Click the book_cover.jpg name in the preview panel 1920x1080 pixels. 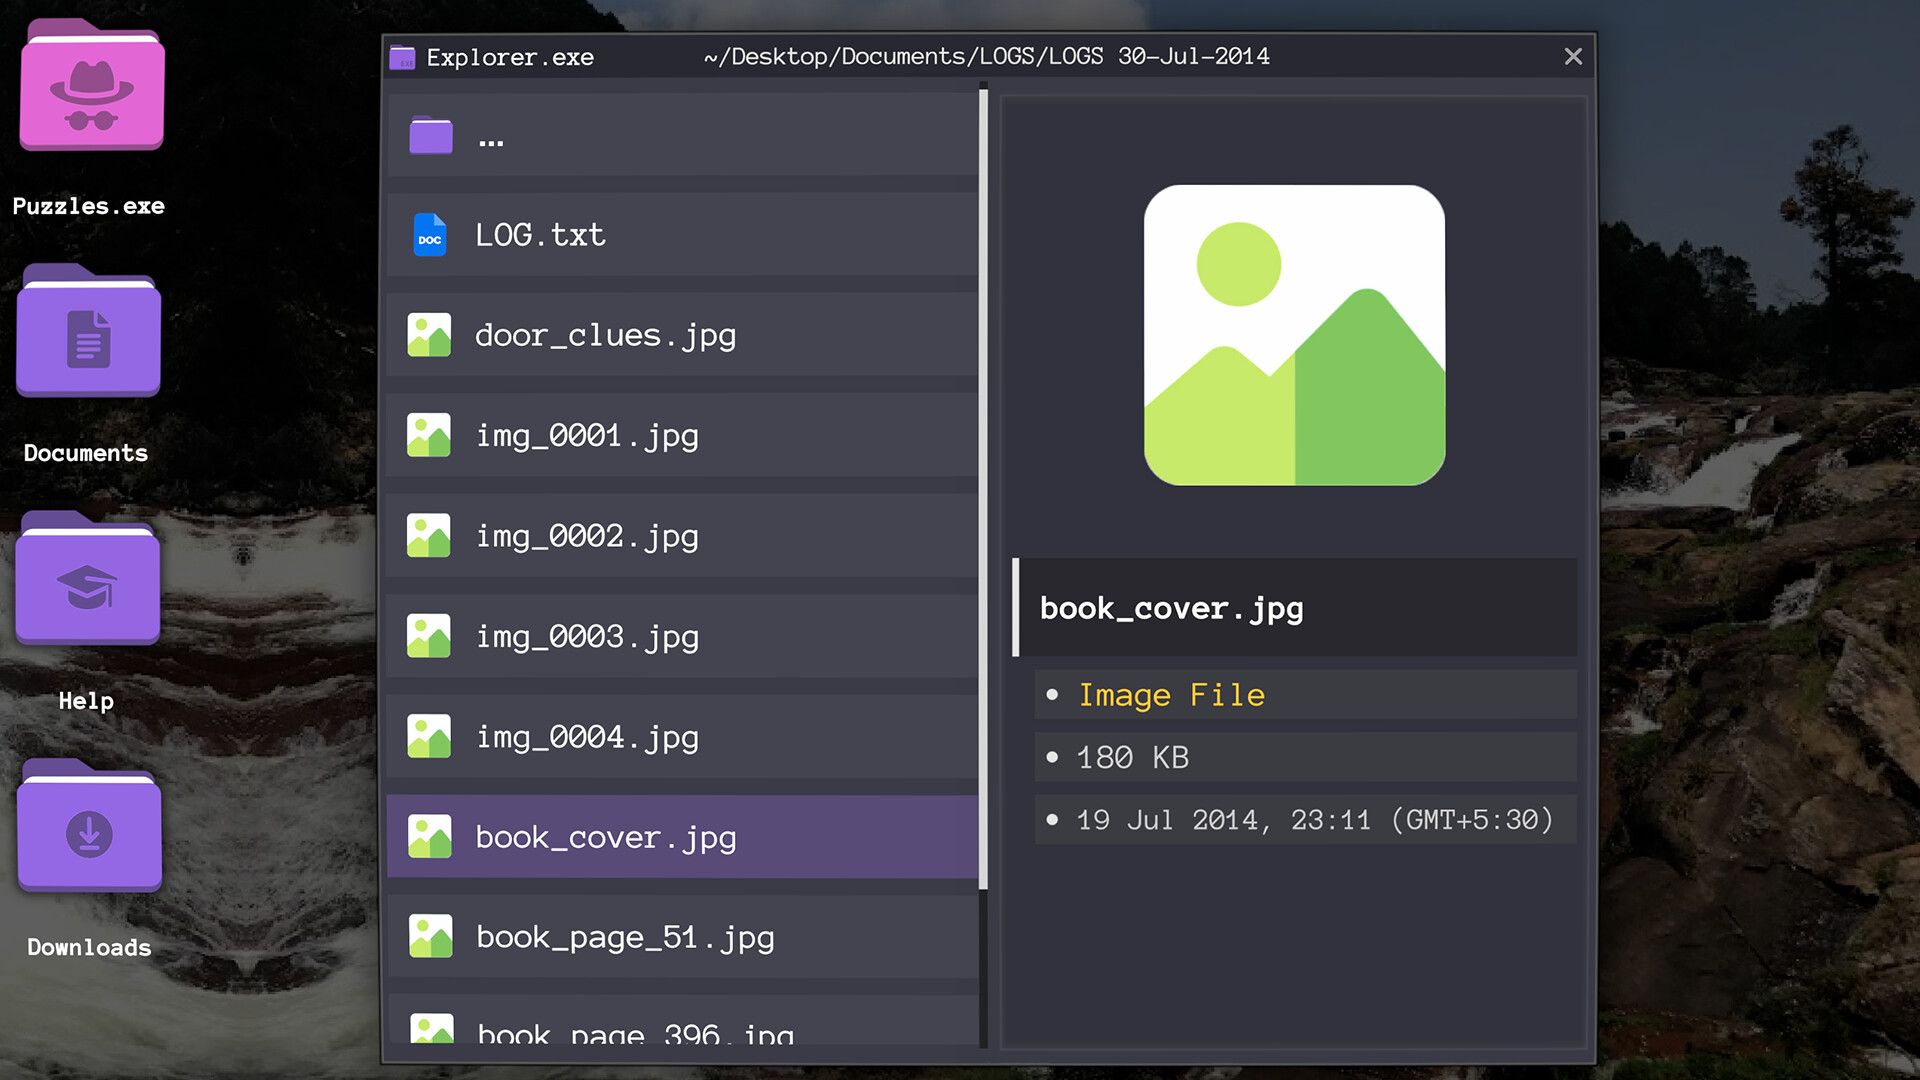pos(1171,608)
